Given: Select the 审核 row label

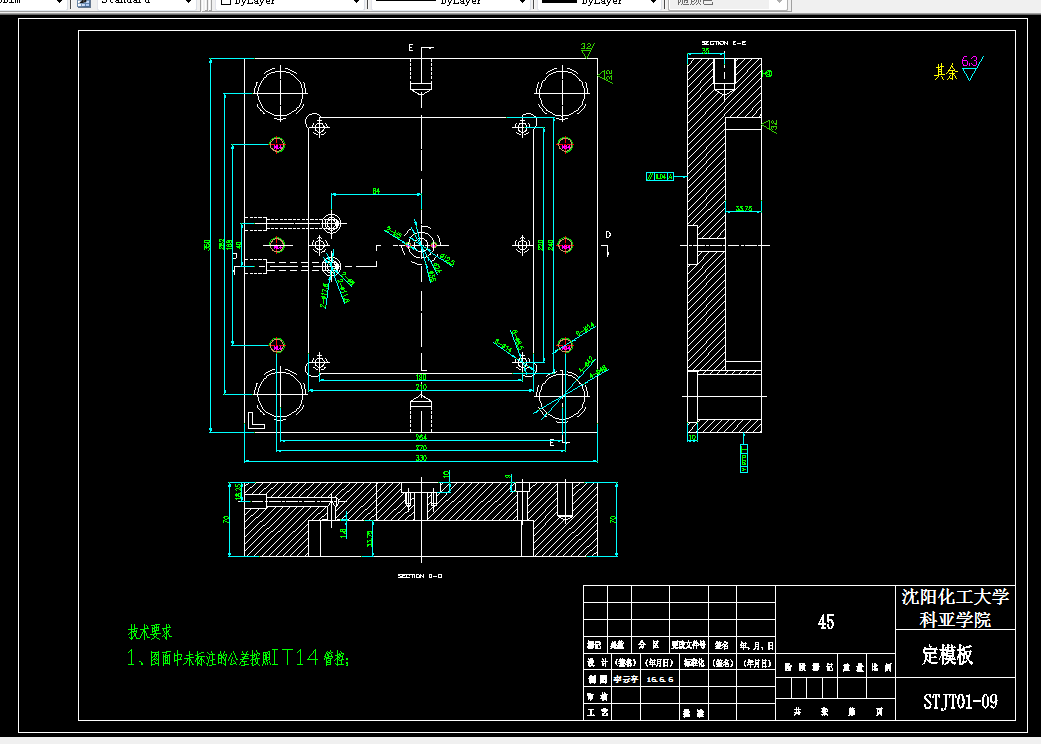Looking at the screenshot, I should coord(597,696).
